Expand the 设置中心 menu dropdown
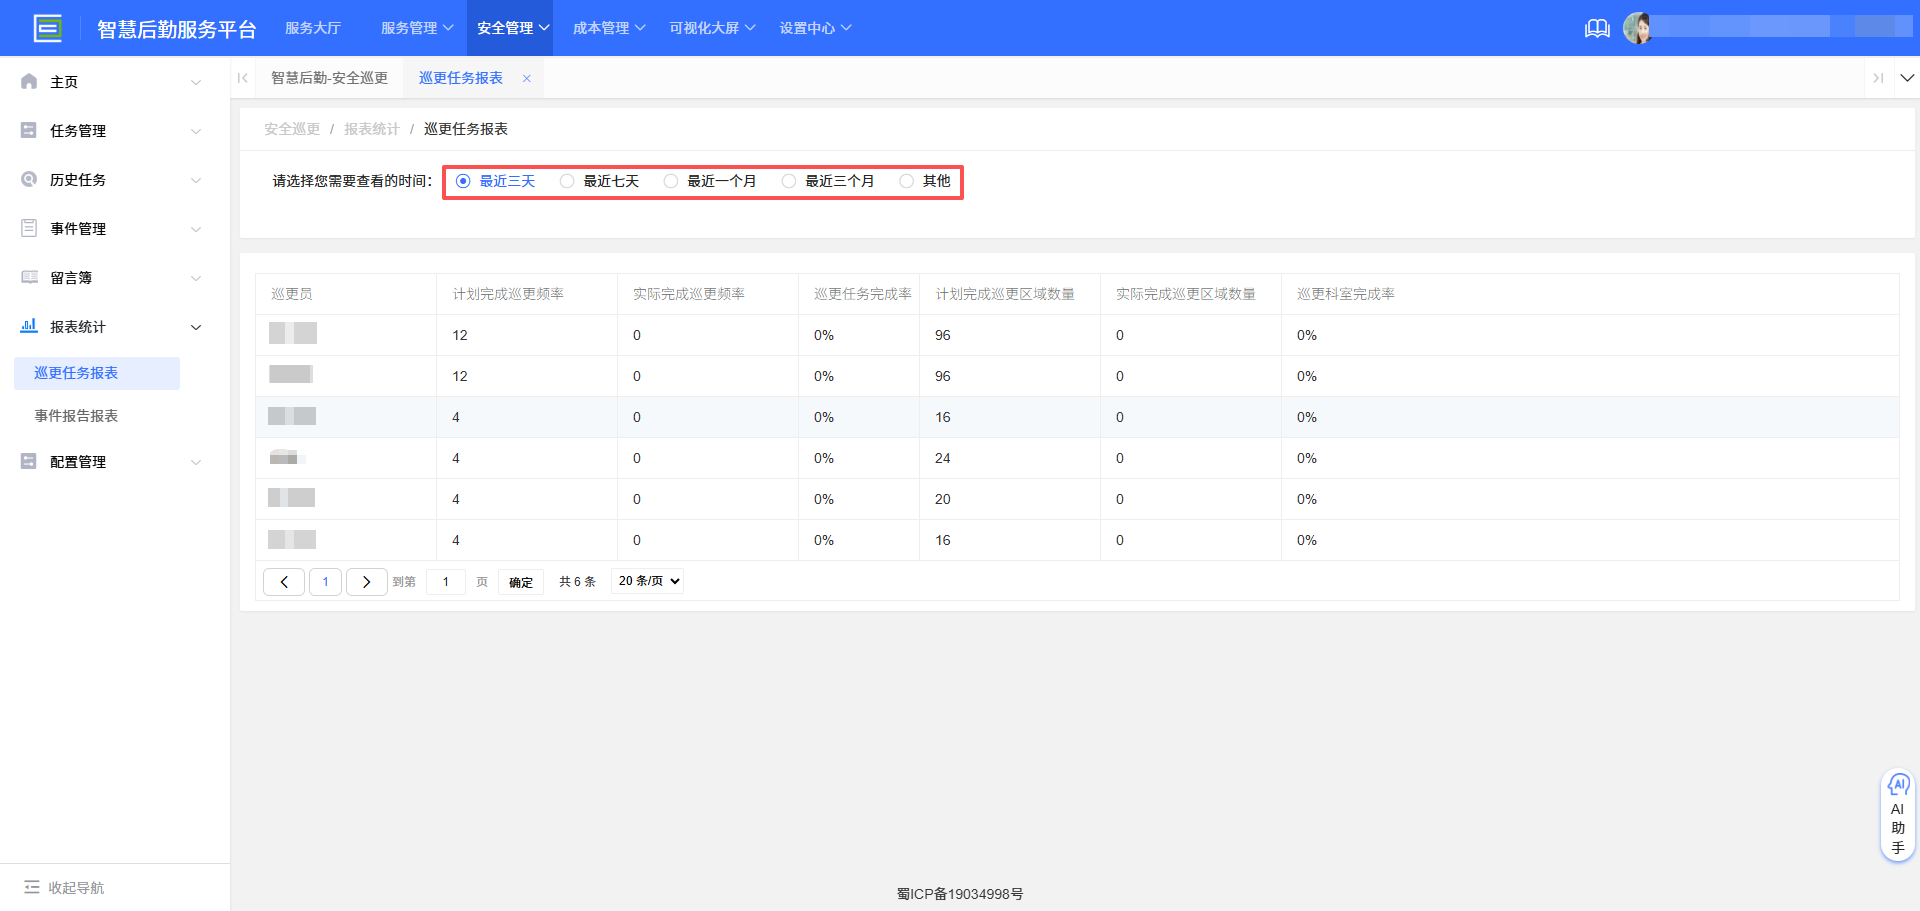This screenshot has height=911, width=1920. [x=816, y=27]
